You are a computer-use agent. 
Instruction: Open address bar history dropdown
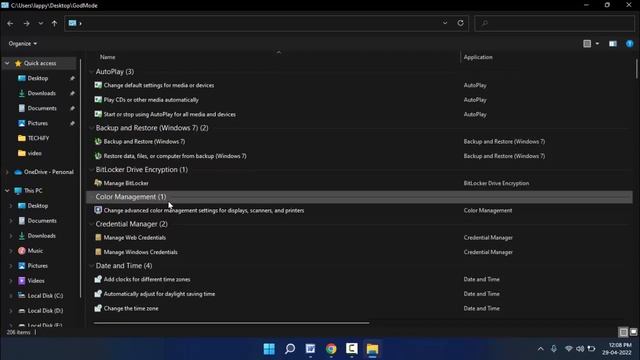pos(445,23)
